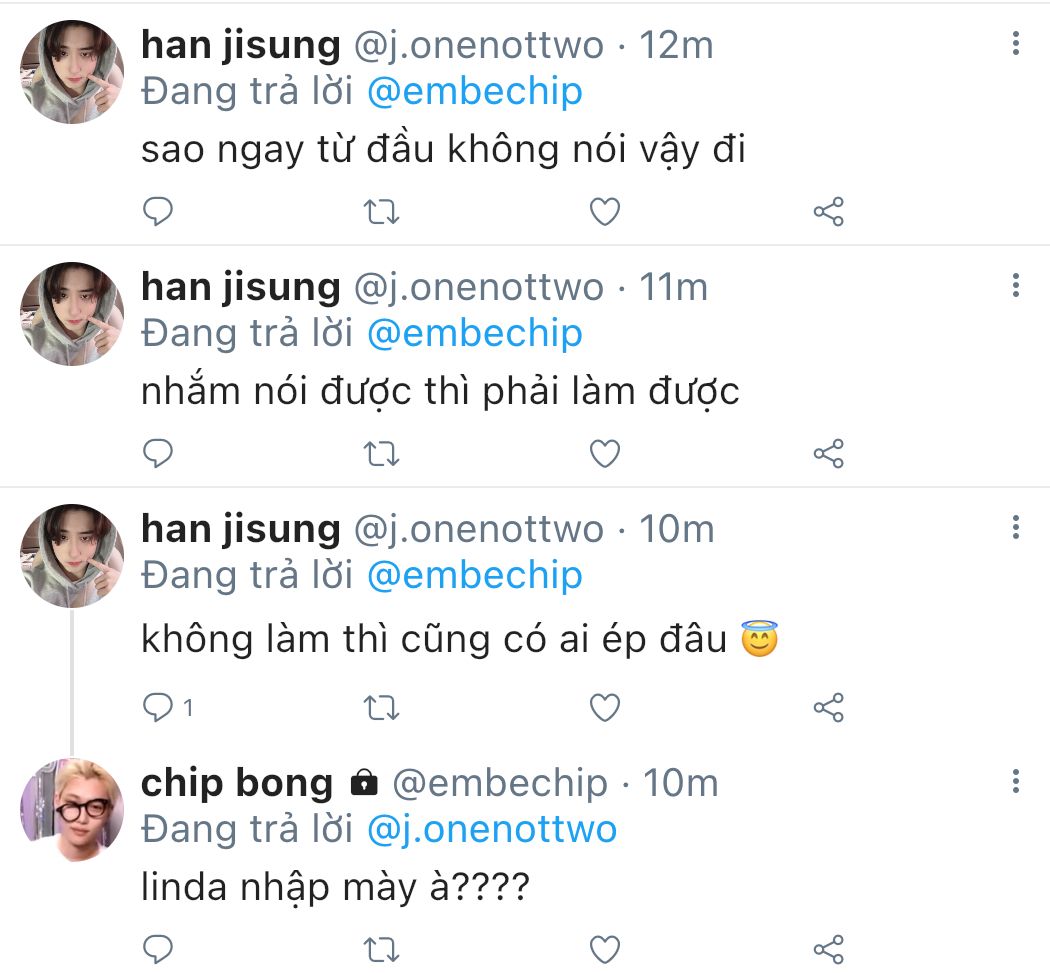This screenshot has width=1050, height=973.
Task: Open the @j.onenottwo mention in chip bong's reply
Action: (492, 829)
